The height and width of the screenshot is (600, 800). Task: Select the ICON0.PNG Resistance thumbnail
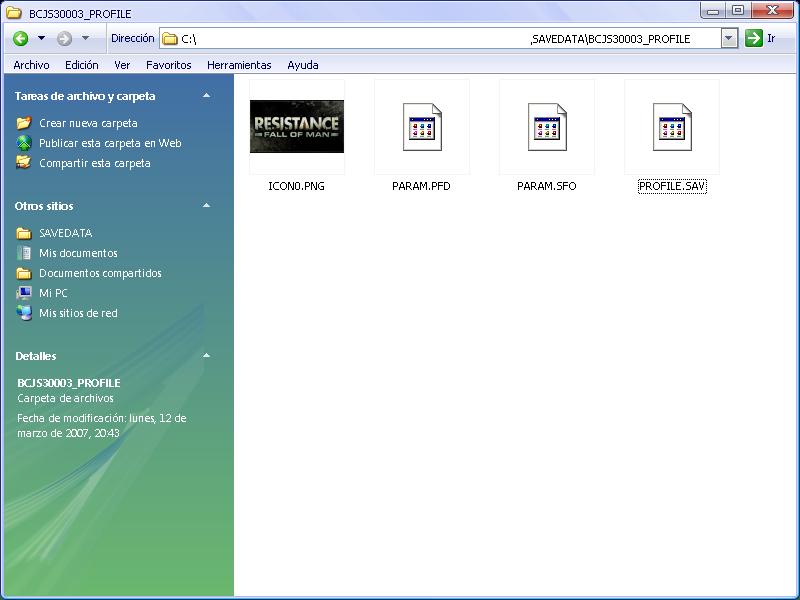[296, 126]
